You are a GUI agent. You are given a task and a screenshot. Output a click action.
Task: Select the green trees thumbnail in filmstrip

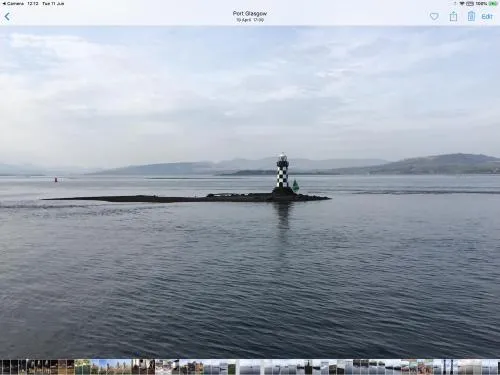[83, 367]
